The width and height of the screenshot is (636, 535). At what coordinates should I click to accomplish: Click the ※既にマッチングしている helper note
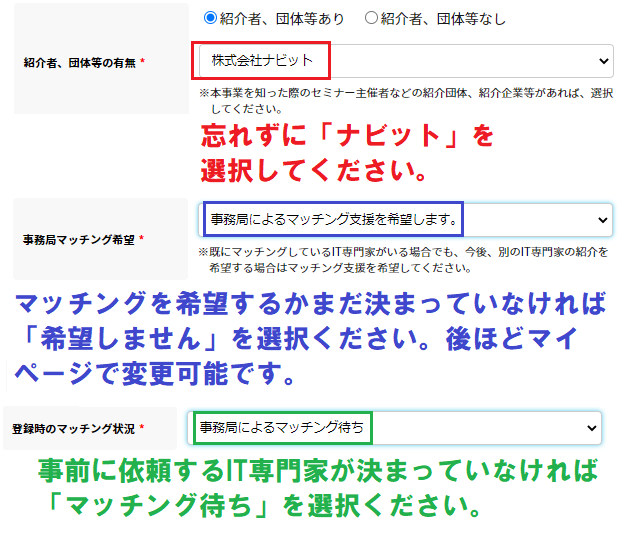(405, 259)
